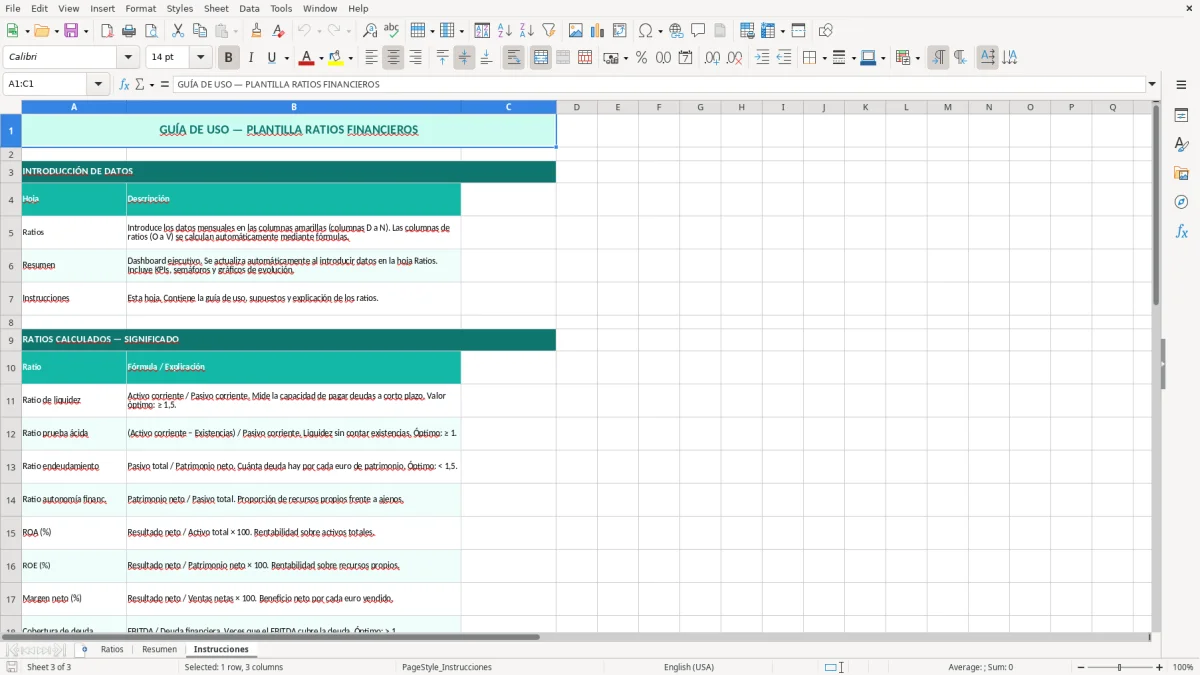Apply the yellow background color swatch

tap(337, 58)
